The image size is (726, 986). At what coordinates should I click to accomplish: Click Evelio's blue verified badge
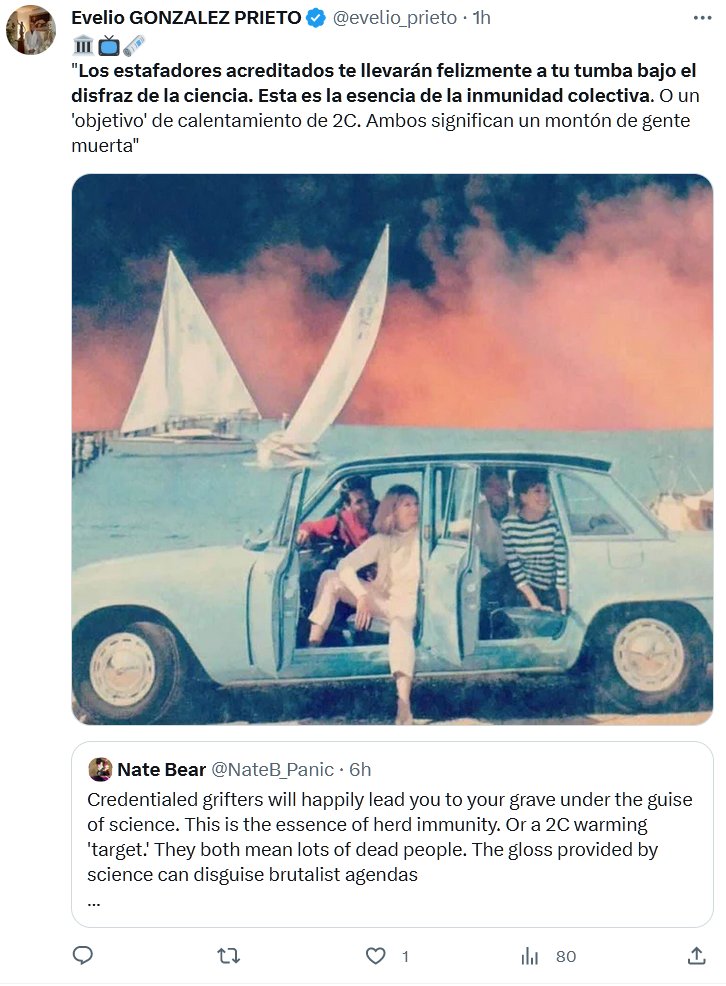click(316, 18)
